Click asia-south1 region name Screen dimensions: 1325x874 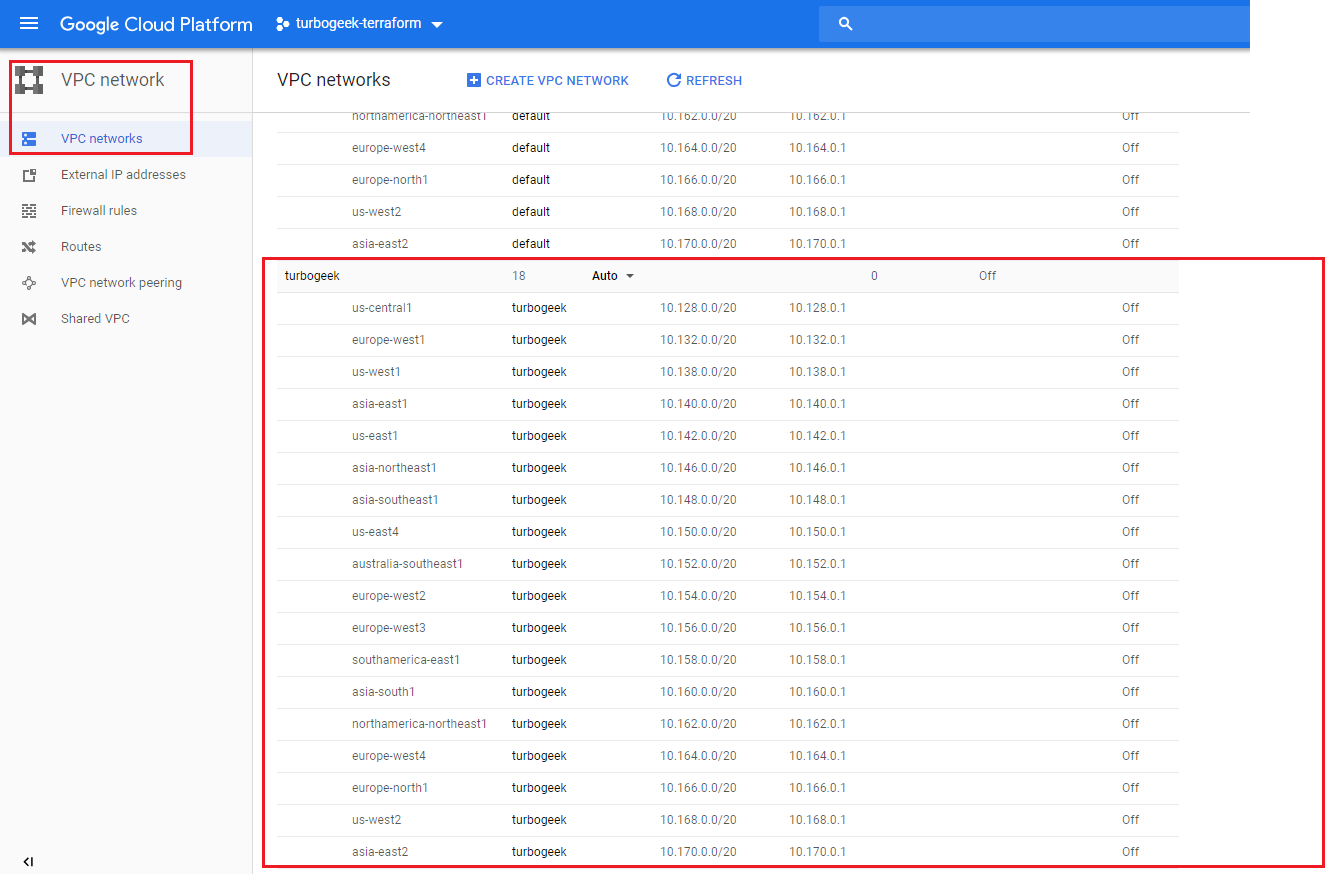[x=383, y=692]
